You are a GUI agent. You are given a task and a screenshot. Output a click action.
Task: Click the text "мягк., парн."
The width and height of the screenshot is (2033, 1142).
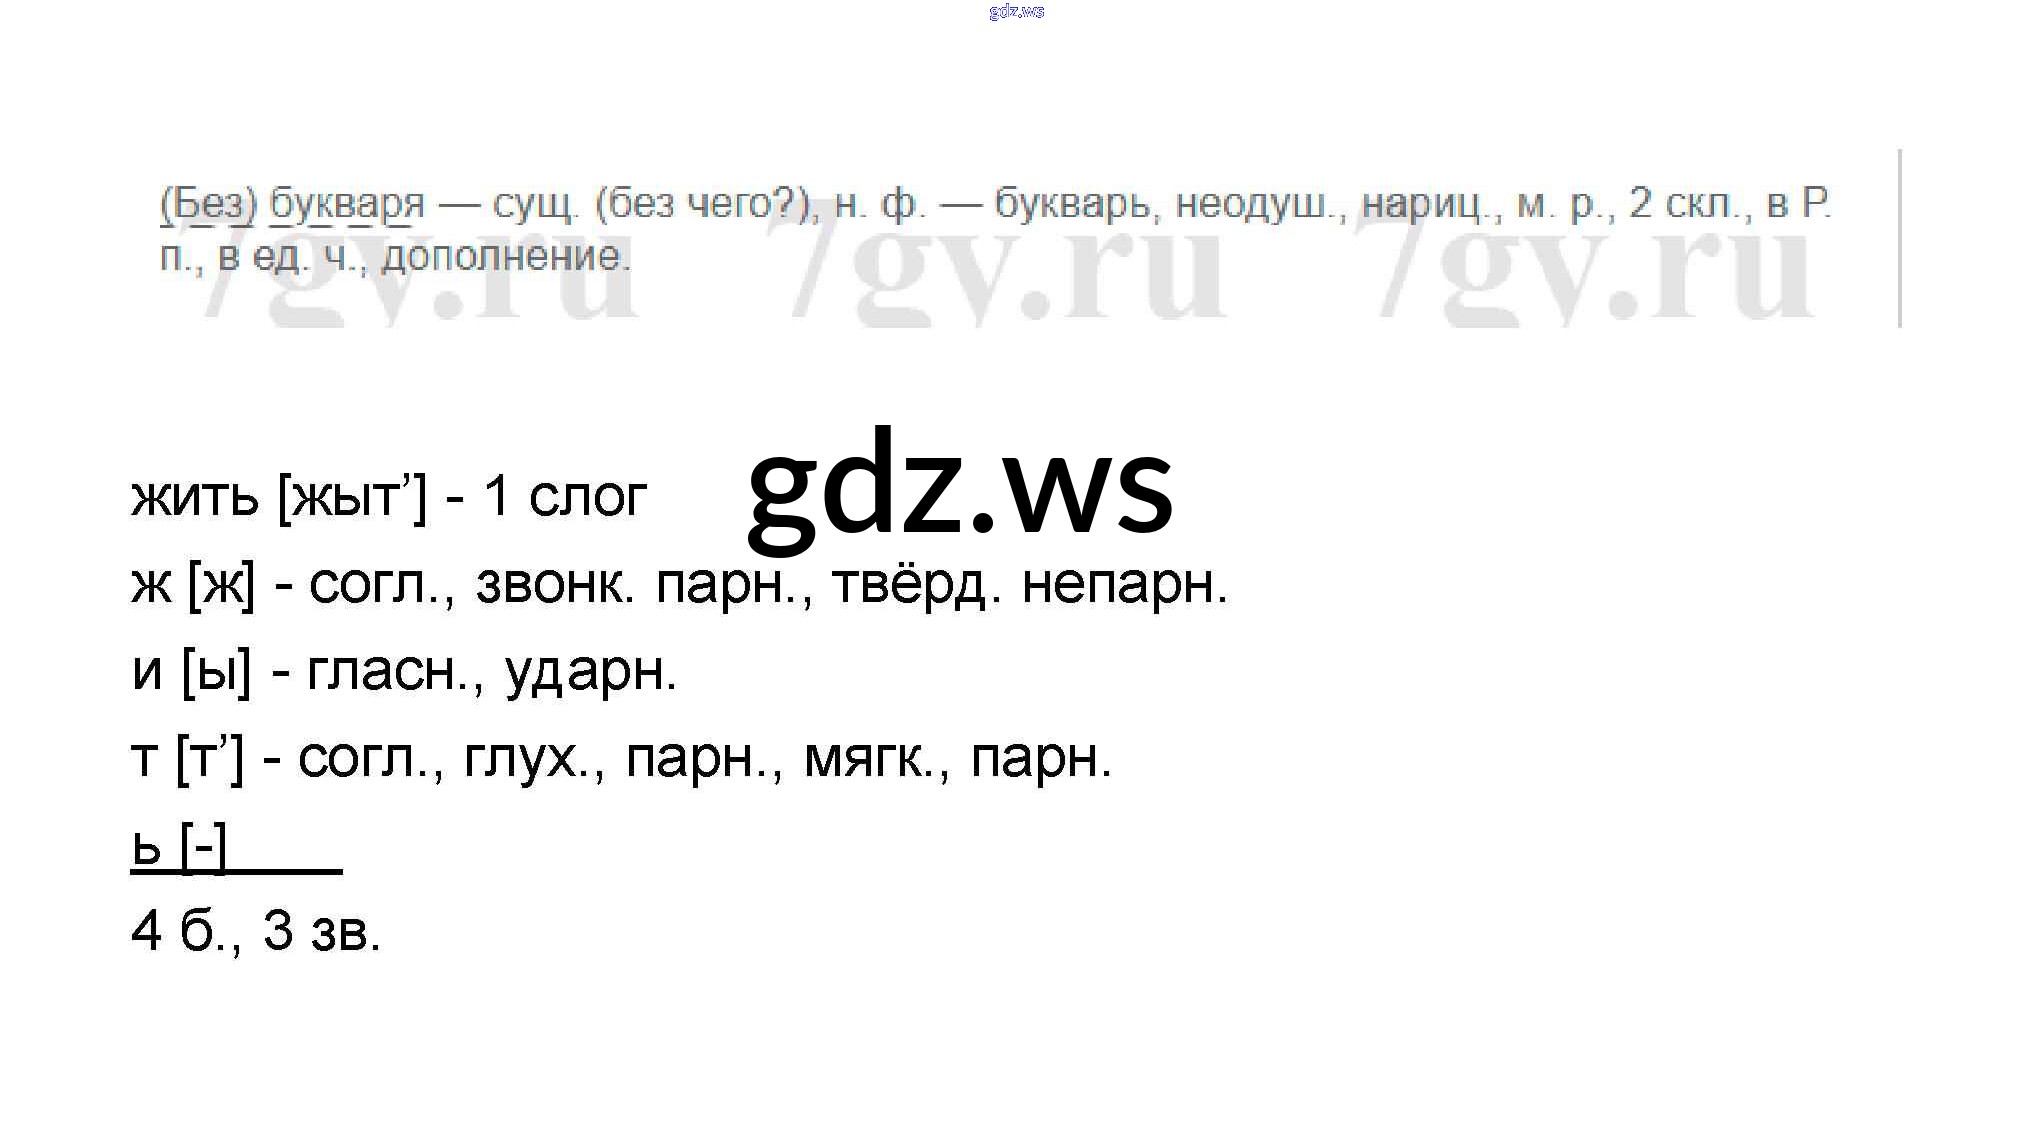pyautogui.click(x=957, y=758)
